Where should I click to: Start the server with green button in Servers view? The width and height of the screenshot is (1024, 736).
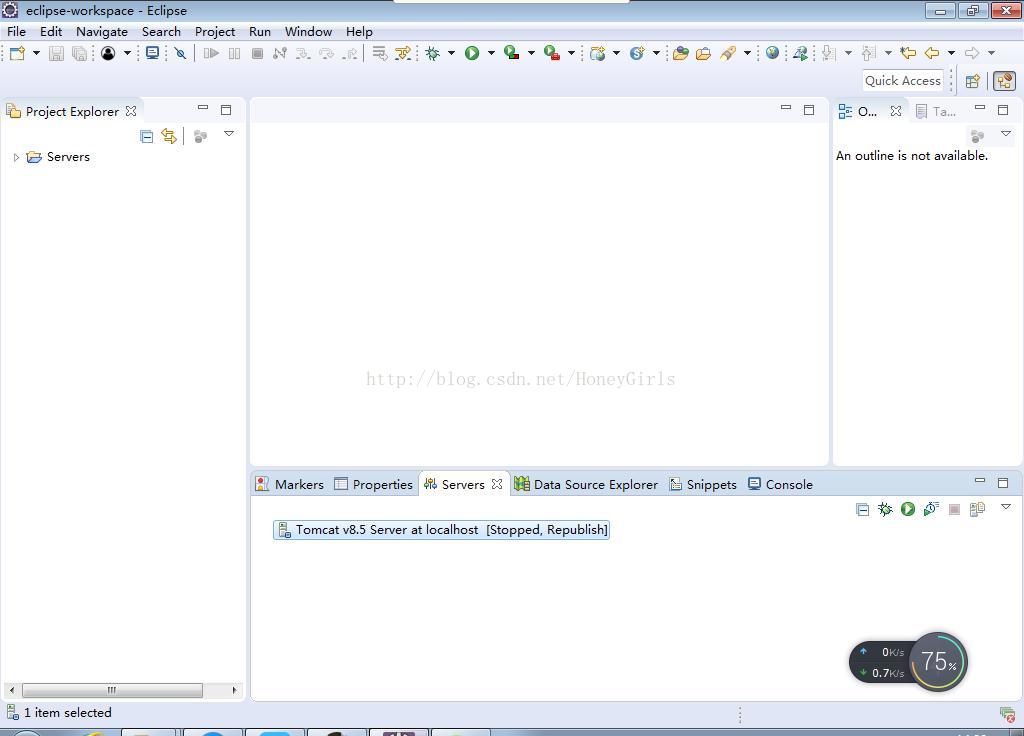pyautogui.click(x=908, y=509)
